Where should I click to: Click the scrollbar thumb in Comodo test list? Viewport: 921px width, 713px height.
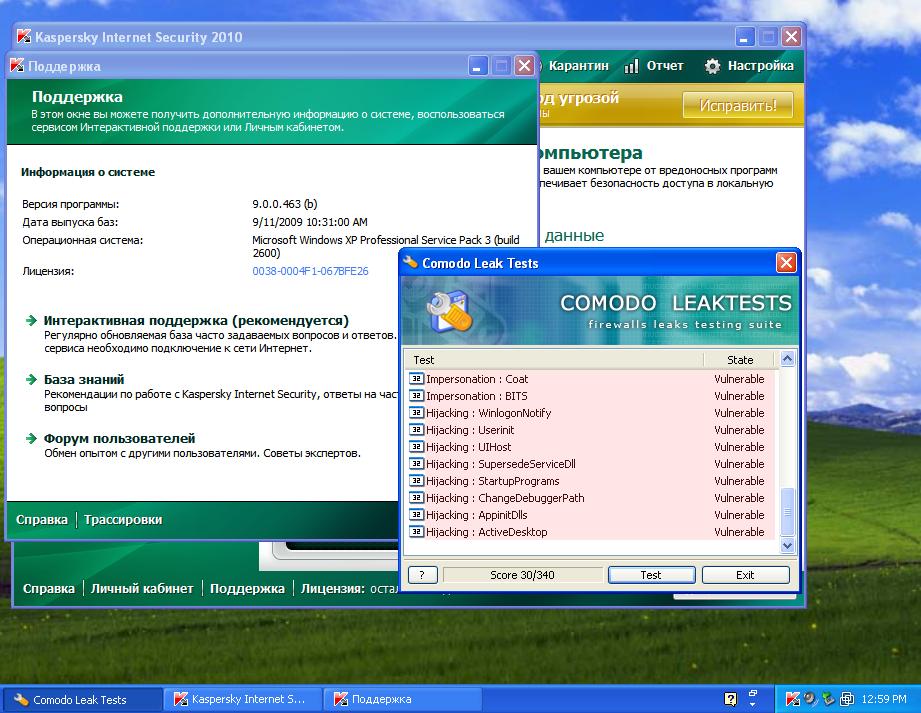(x=787, y=512)
